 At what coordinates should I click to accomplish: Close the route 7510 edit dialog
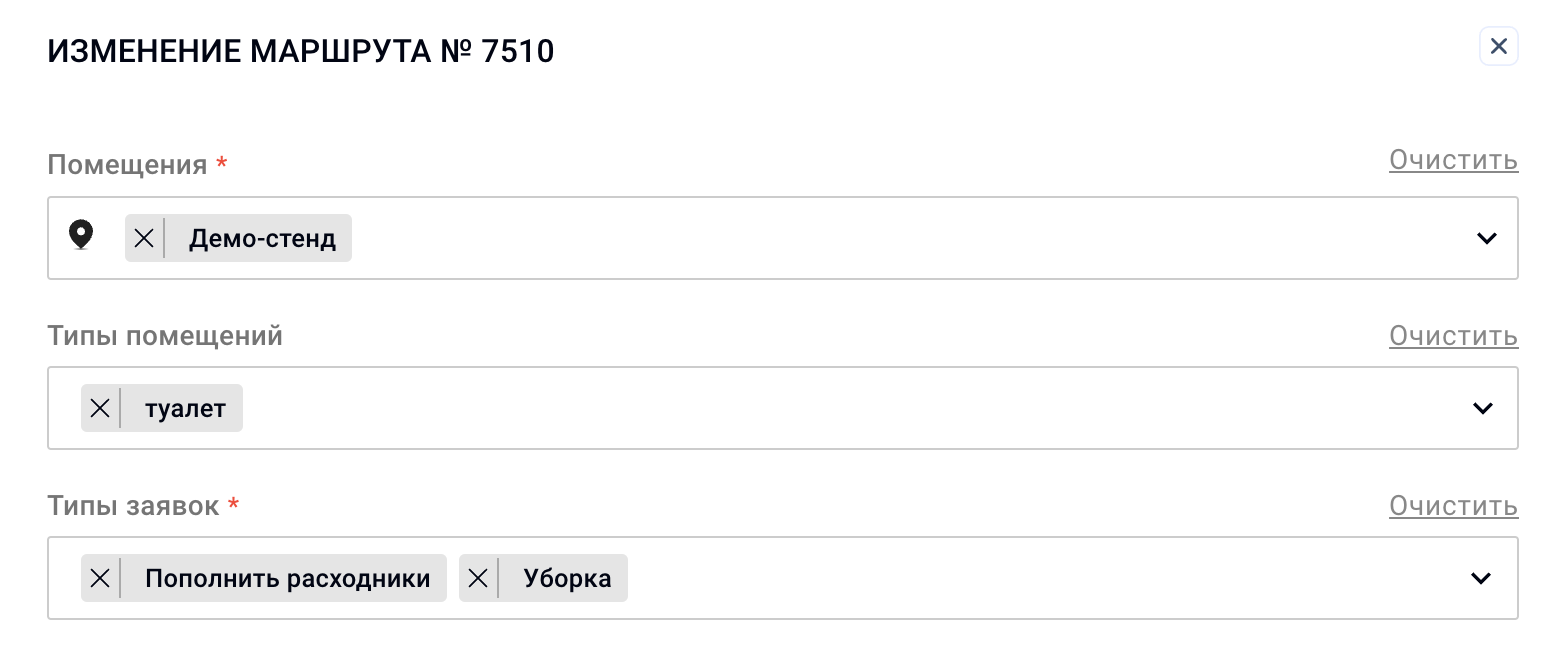tap(1498, 46)
